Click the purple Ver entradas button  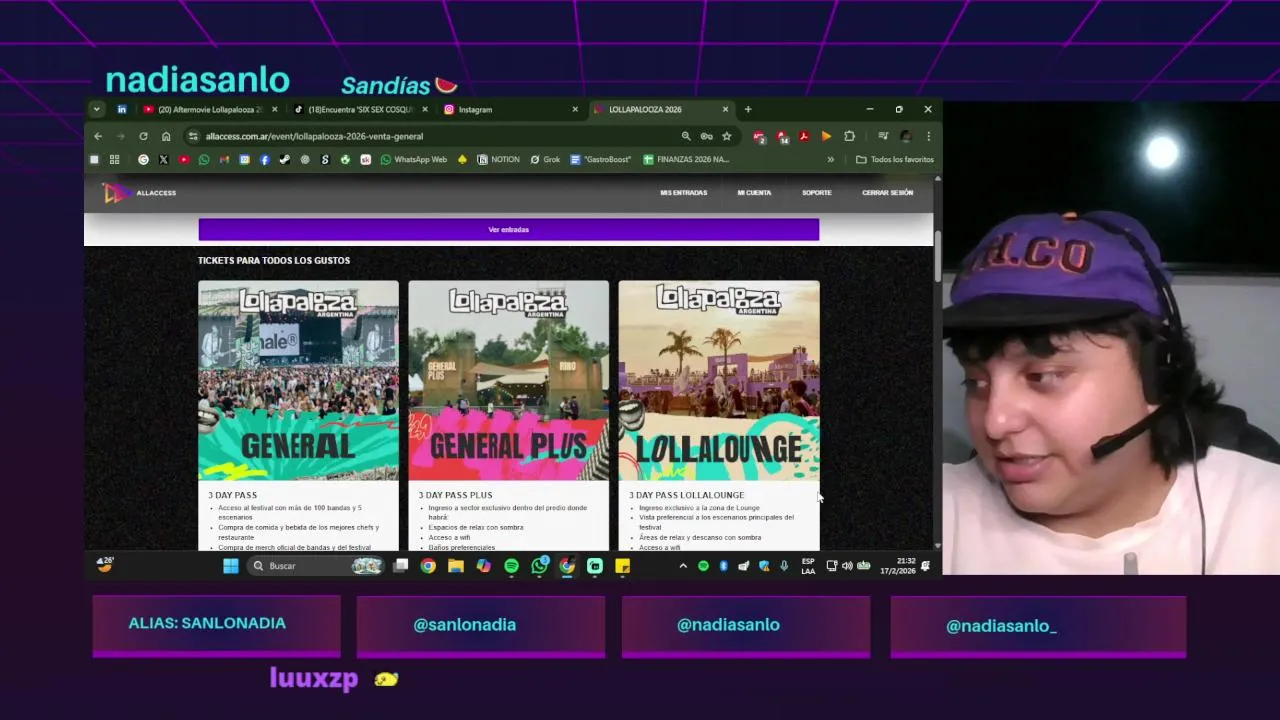508,230
